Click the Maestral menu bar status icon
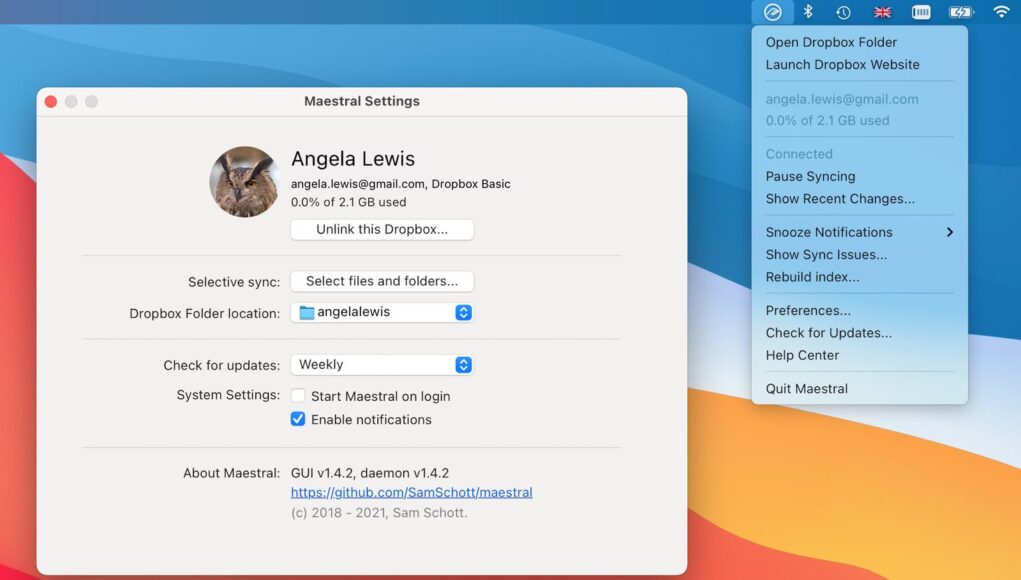Screen dimensions: 1021x580 click(x=772, y=12)
